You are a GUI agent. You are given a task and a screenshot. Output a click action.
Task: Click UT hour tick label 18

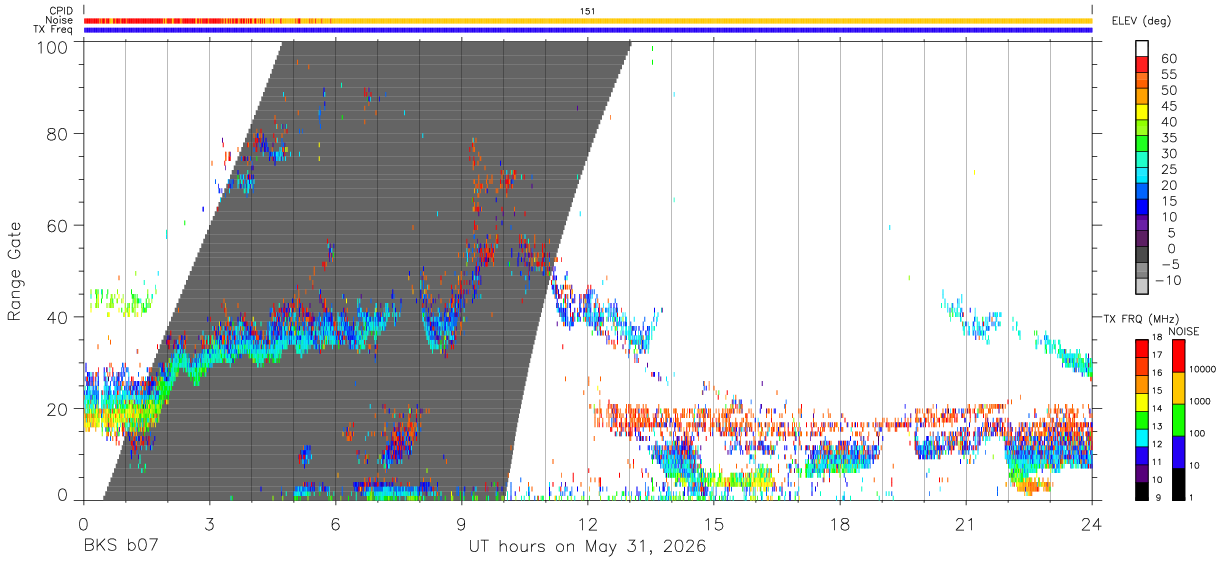point(839,523)
